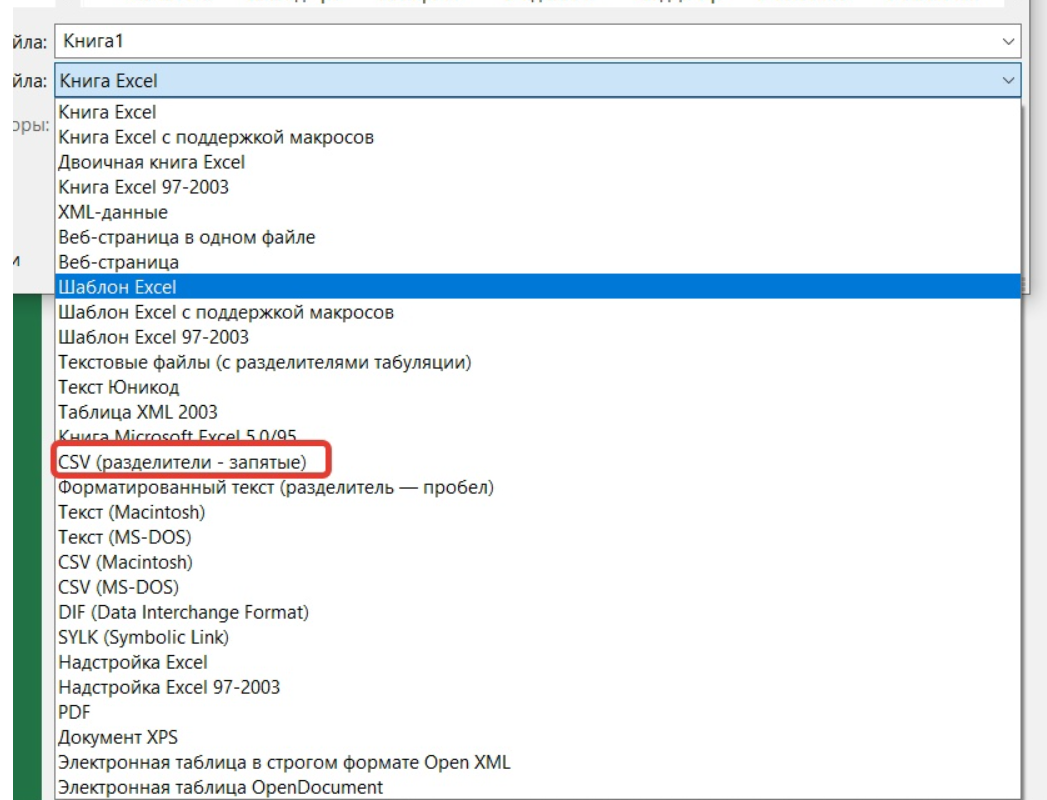Select Электронная таблица OpenDocument
The width and height of the screenshot is (1047, 800).
pos(538,787)
